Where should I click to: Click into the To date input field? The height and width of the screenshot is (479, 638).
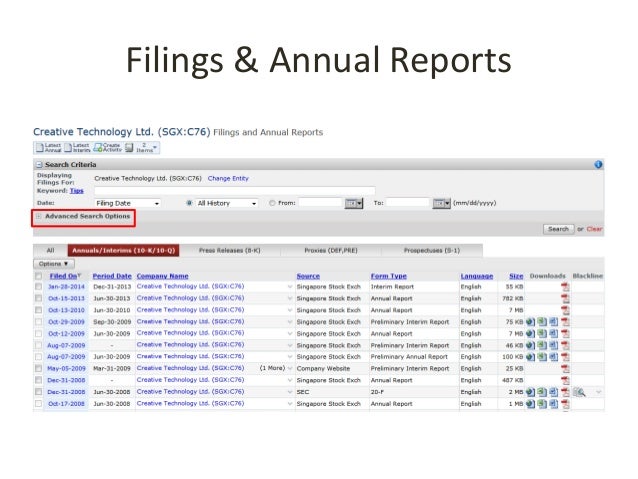tap(409, 203)
